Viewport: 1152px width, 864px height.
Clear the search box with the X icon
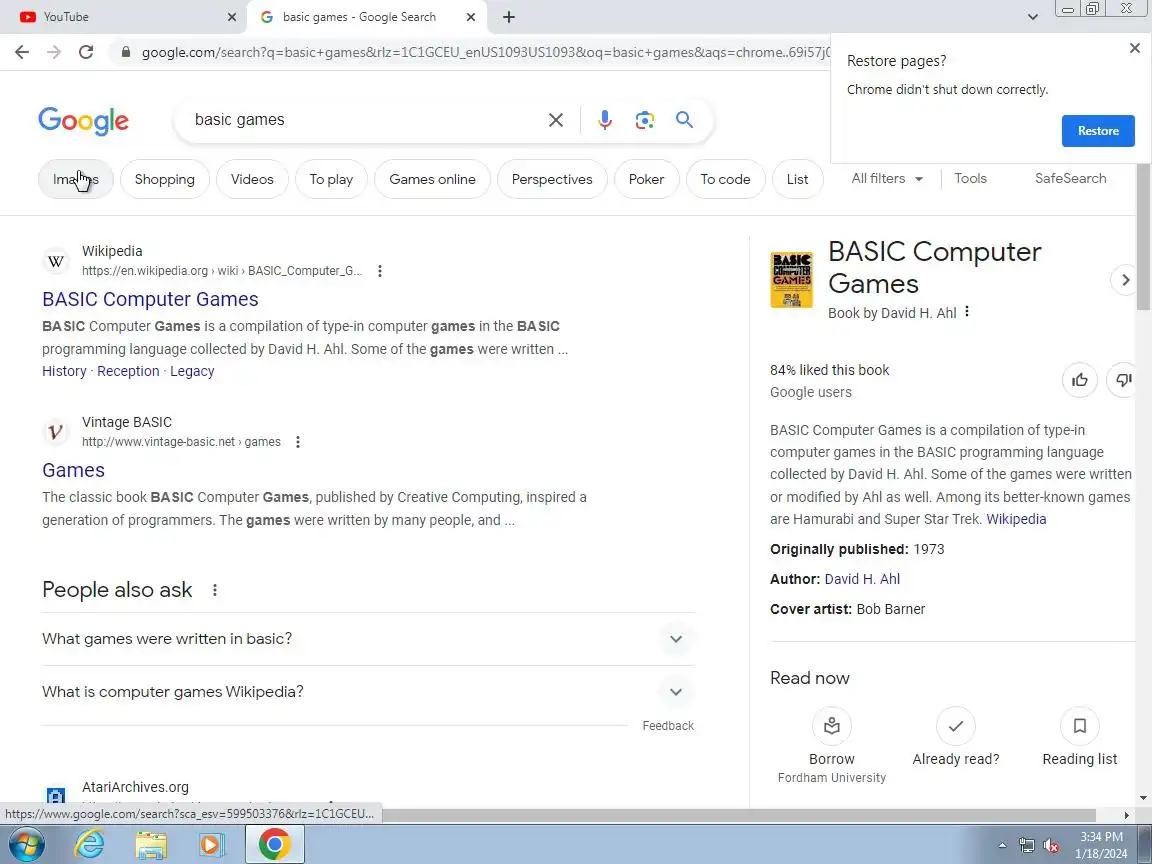point(556,120)
